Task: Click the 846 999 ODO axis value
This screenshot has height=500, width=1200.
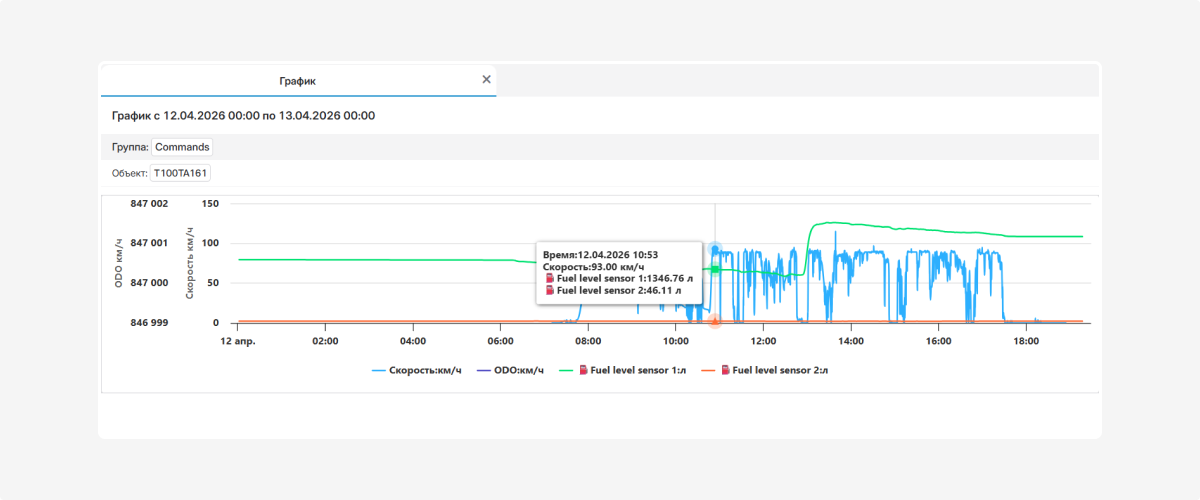Action: pyautogui.click(x=149, y=323)
